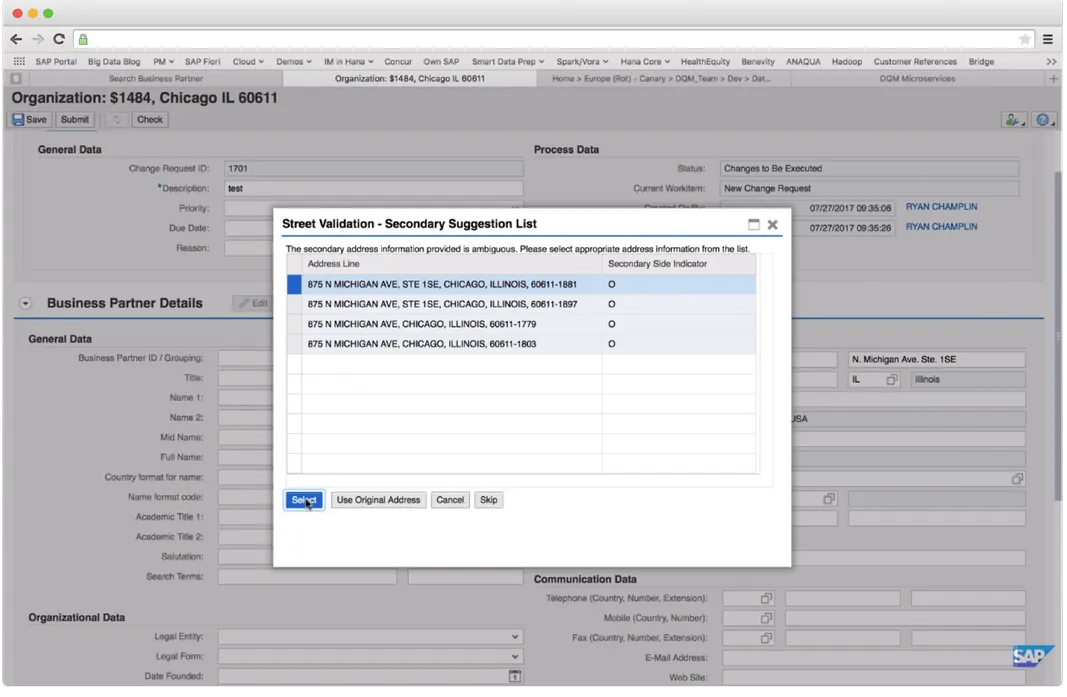Open the Legal Form dropdown
Viewport: 1067px width, 697px height.
click(x=514, y=656)
